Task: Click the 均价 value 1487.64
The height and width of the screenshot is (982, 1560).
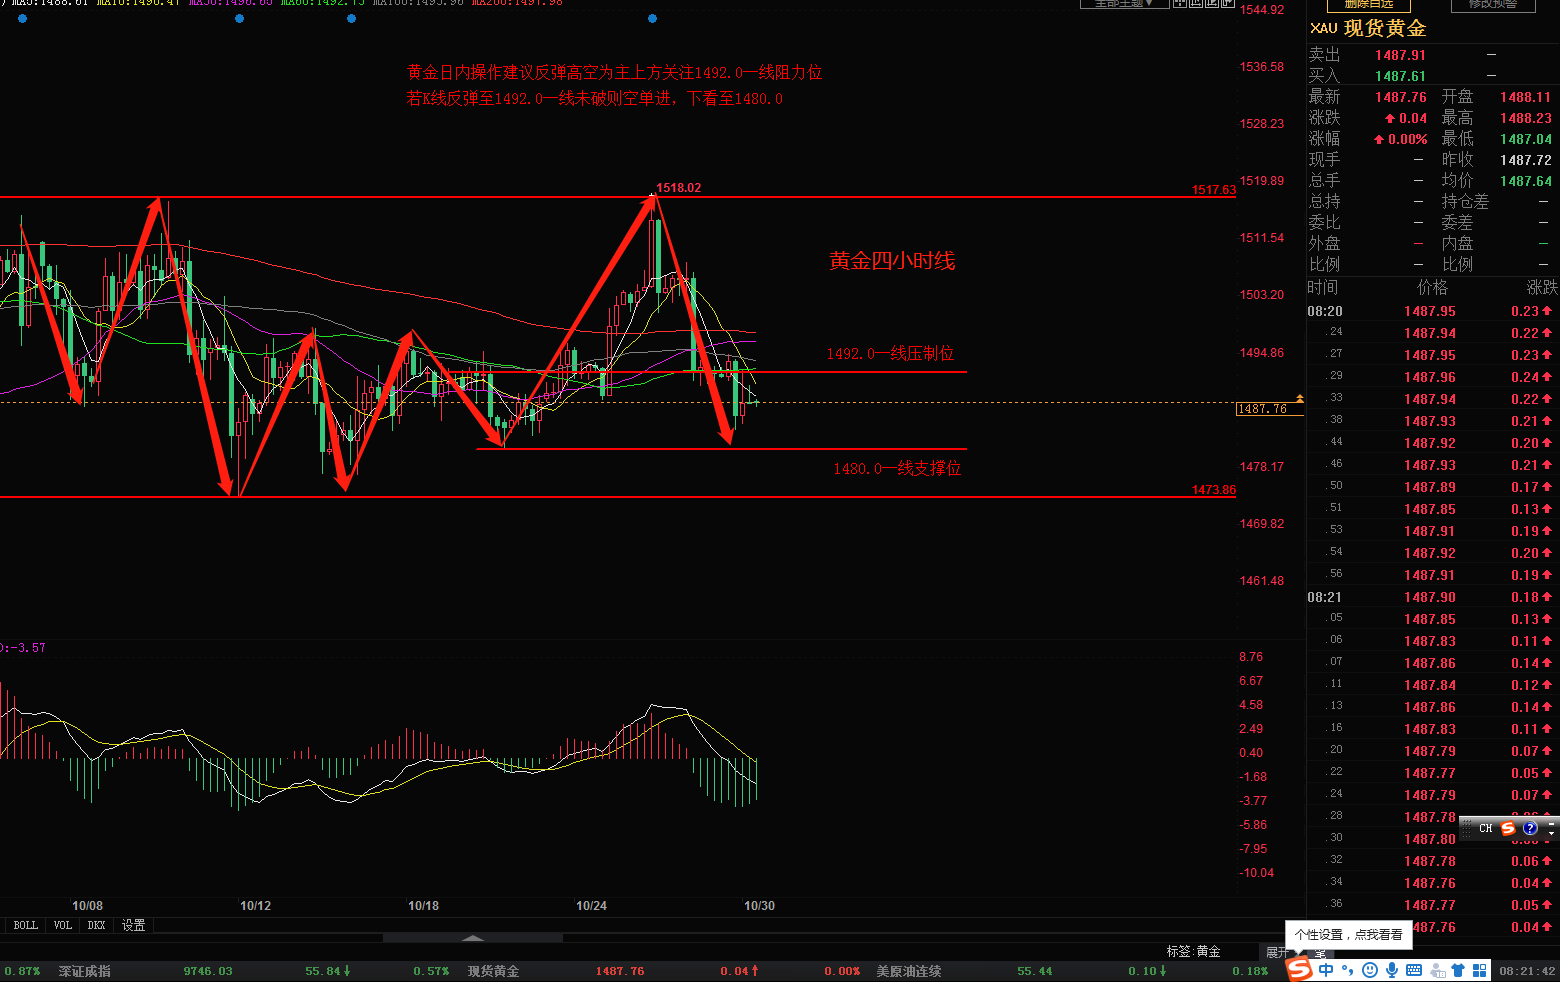Action: tap(1525, 181)
